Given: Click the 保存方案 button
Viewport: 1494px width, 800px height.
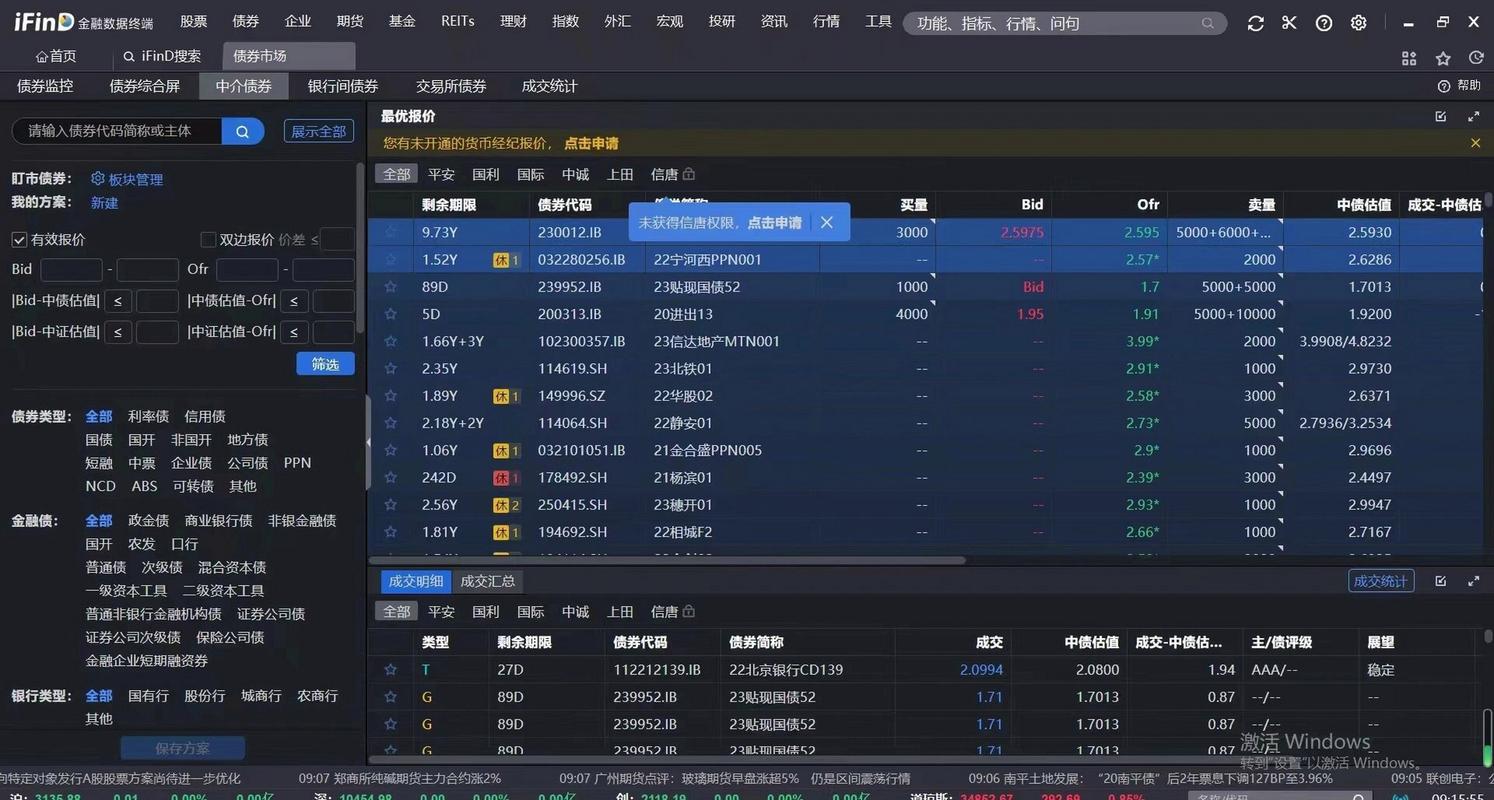Looking at the screenshot, I should [x=183, y=748].
